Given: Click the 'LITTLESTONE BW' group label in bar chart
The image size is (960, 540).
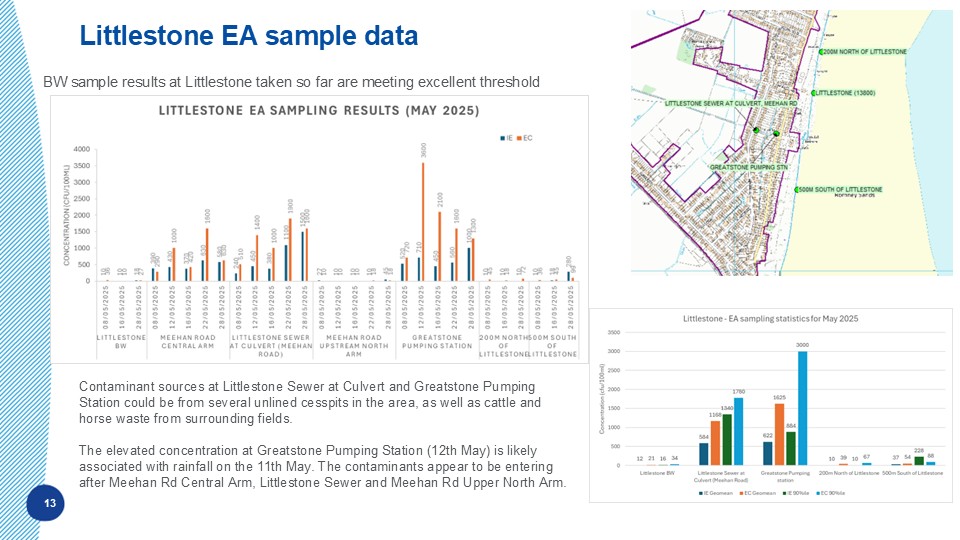Looking at the screenshot, I should coord(121,342).
